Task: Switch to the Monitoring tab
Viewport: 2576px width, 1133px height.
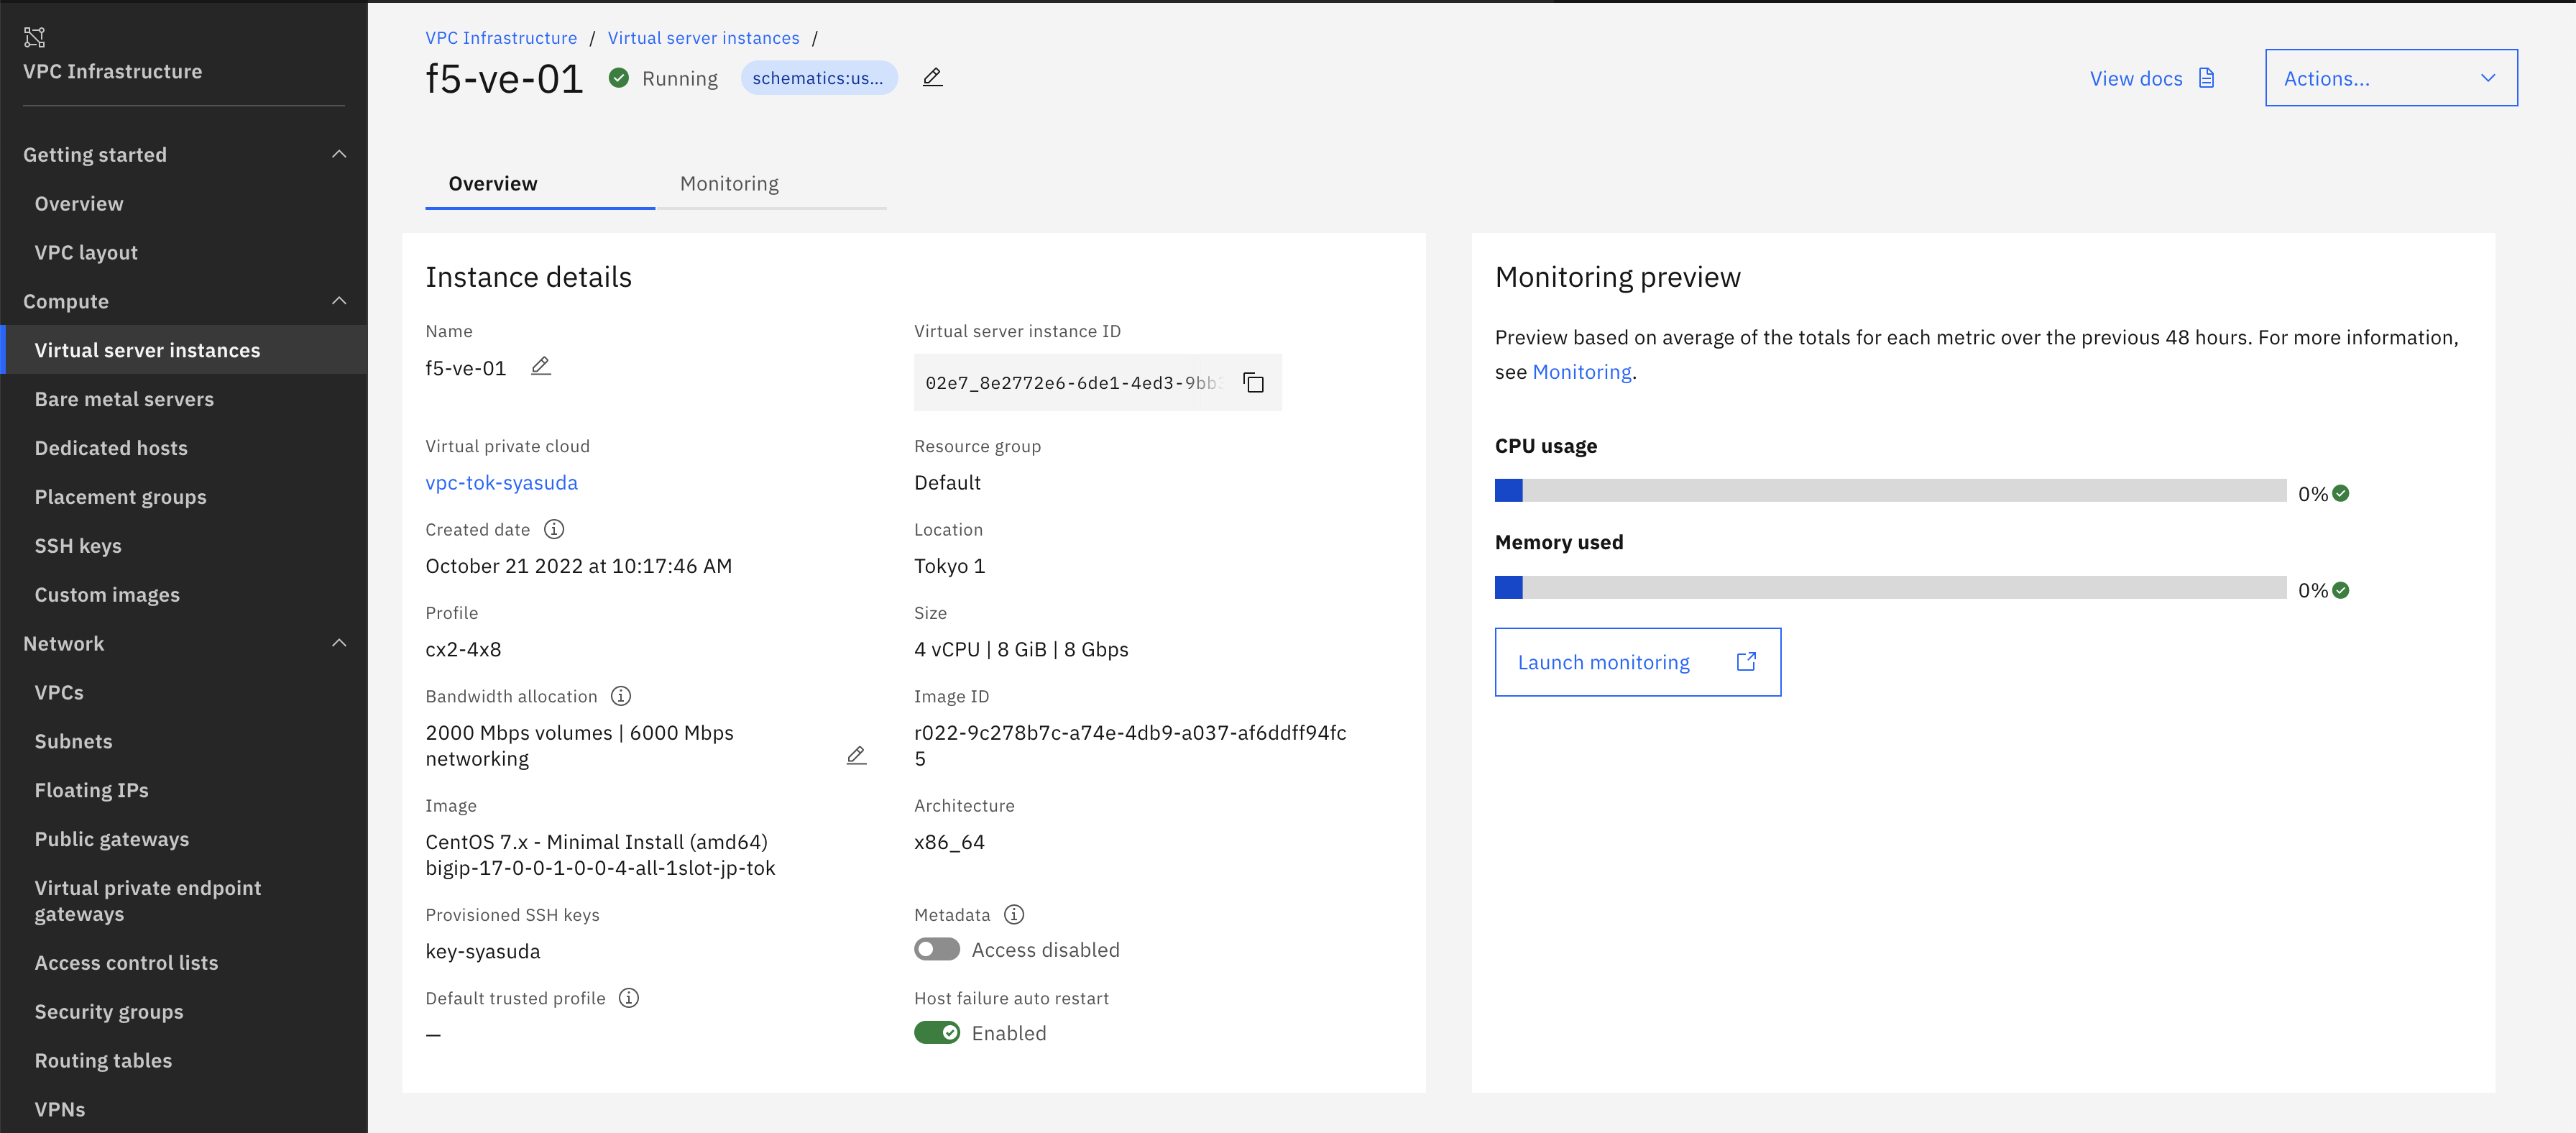Action: click(x=729, y=184)
